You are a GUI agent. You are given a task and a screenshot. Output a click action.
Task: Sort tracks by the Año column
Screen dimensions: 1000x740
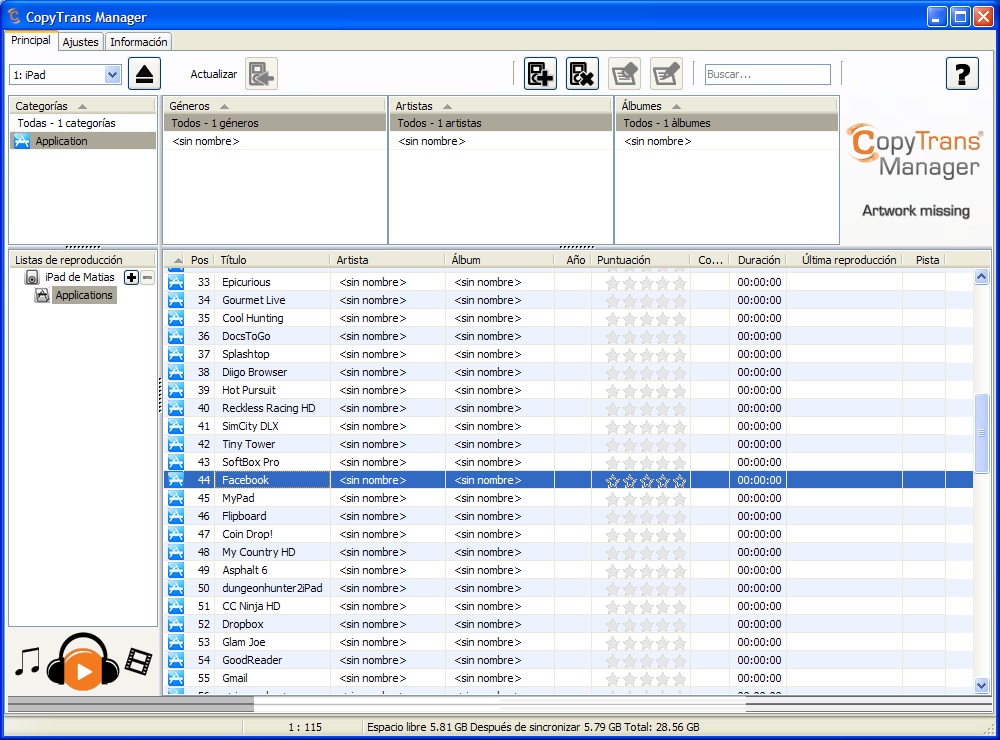tap(573, 260)
